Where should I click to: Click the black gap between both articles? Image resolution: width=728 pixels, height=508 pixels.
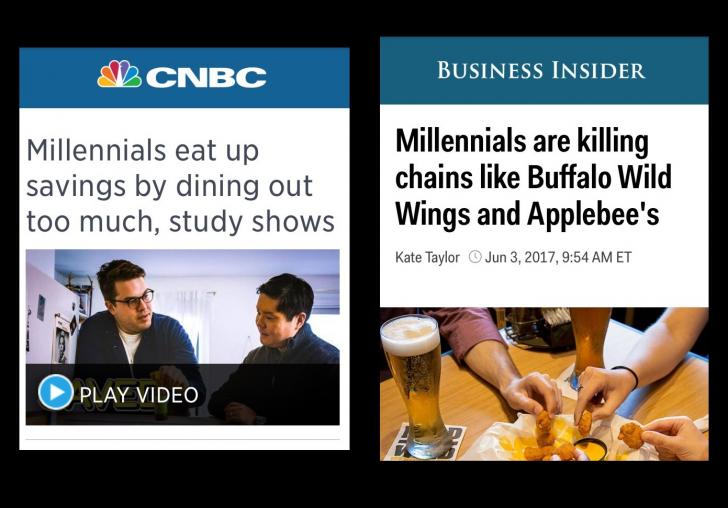tap(364, 250)
